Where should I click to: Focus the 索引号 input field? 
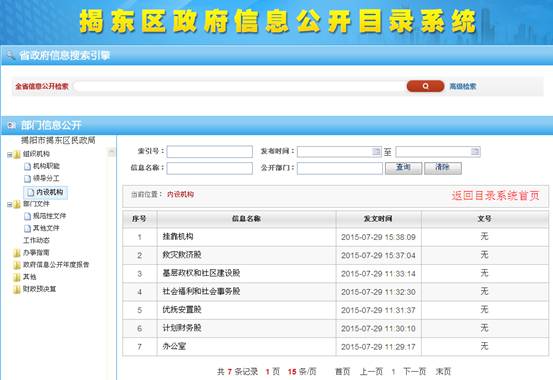(x=209, y=152)
